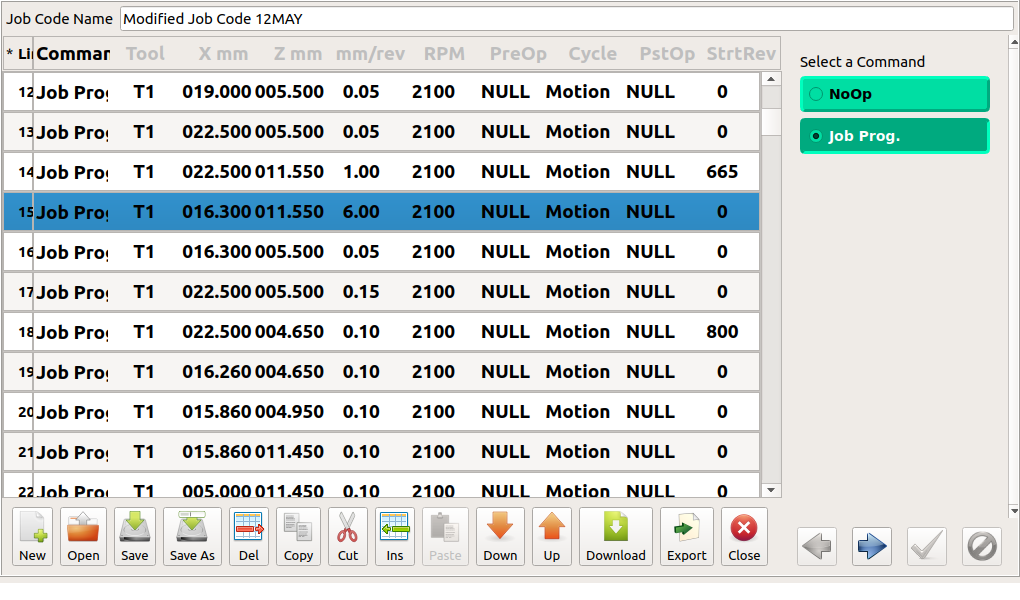The image size is (1020, 600).
Task: Click Z value 004.950 in line 20
Action: tap(289, 412)
